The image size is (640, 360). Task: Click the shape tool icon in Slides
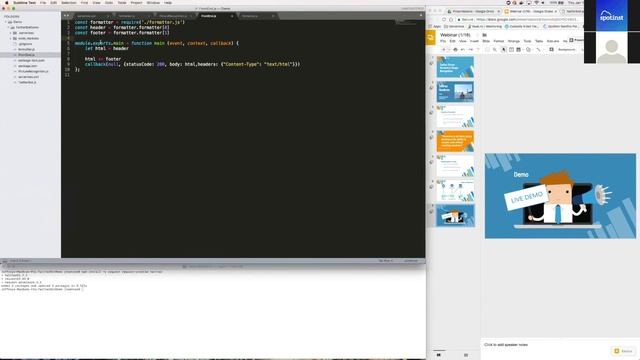pos(528,49)
